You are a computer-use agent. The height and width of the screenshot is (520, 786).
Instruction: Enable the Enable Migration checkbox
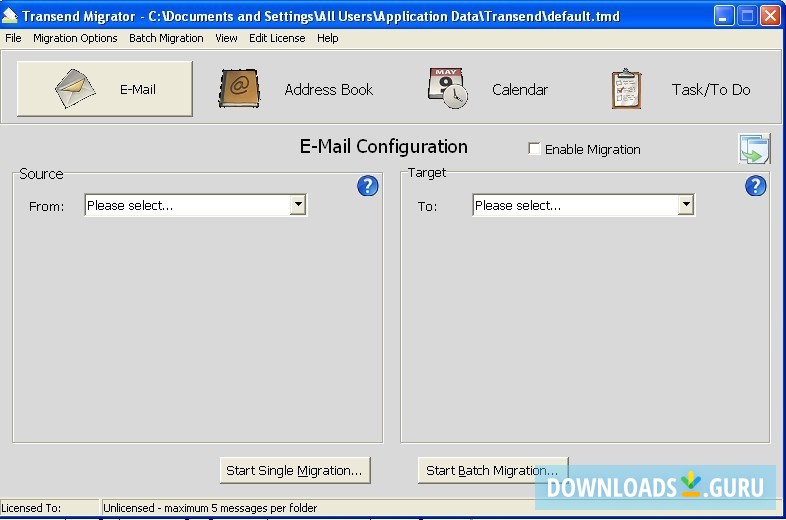point(534,148)
